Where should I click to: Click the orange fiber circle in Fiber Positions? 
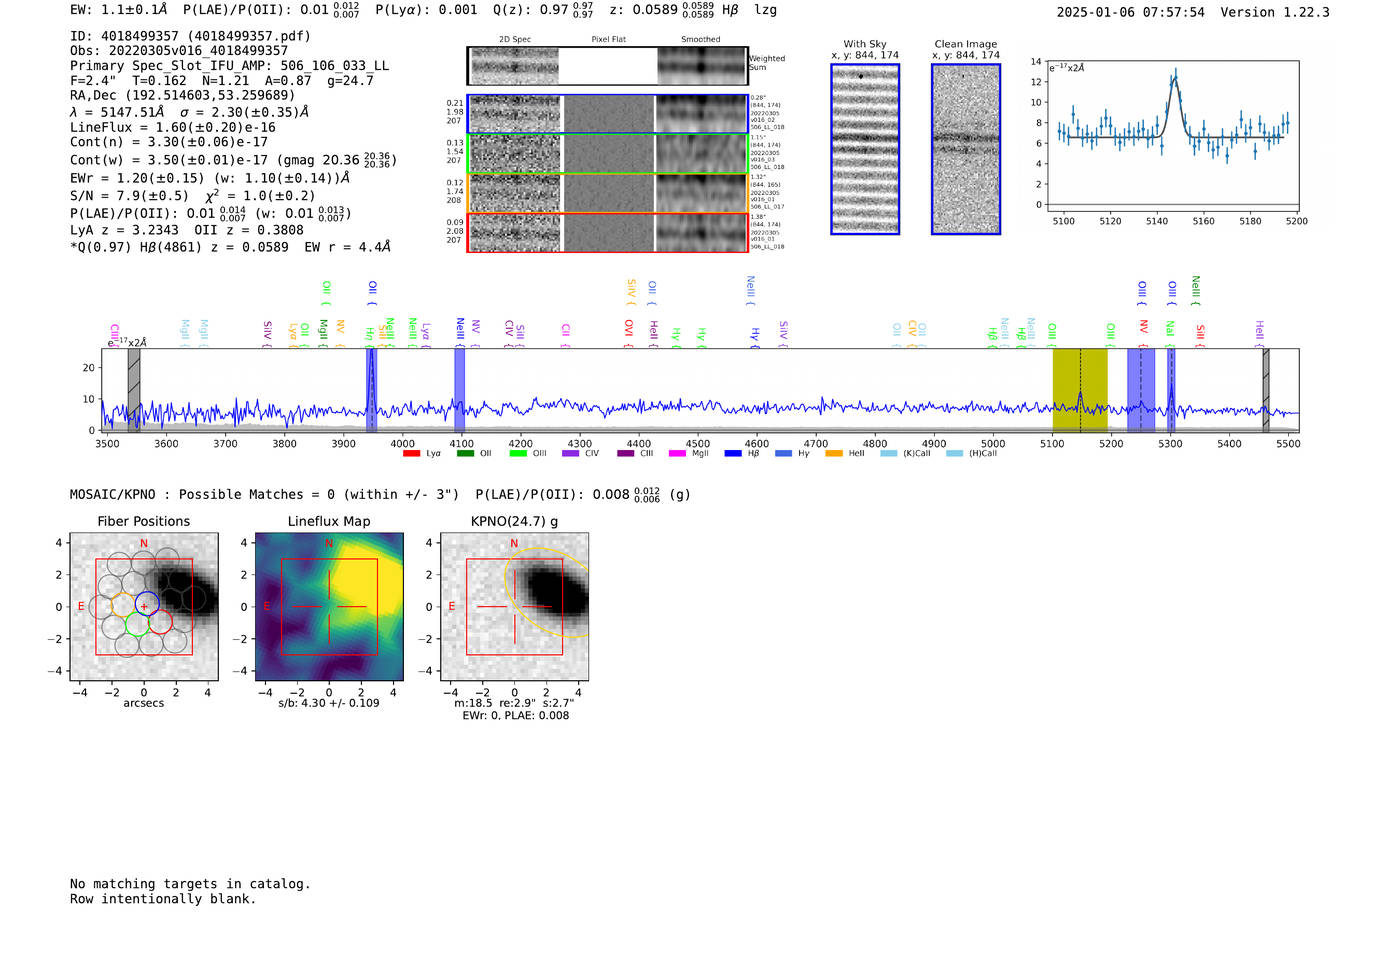[123, 603]
